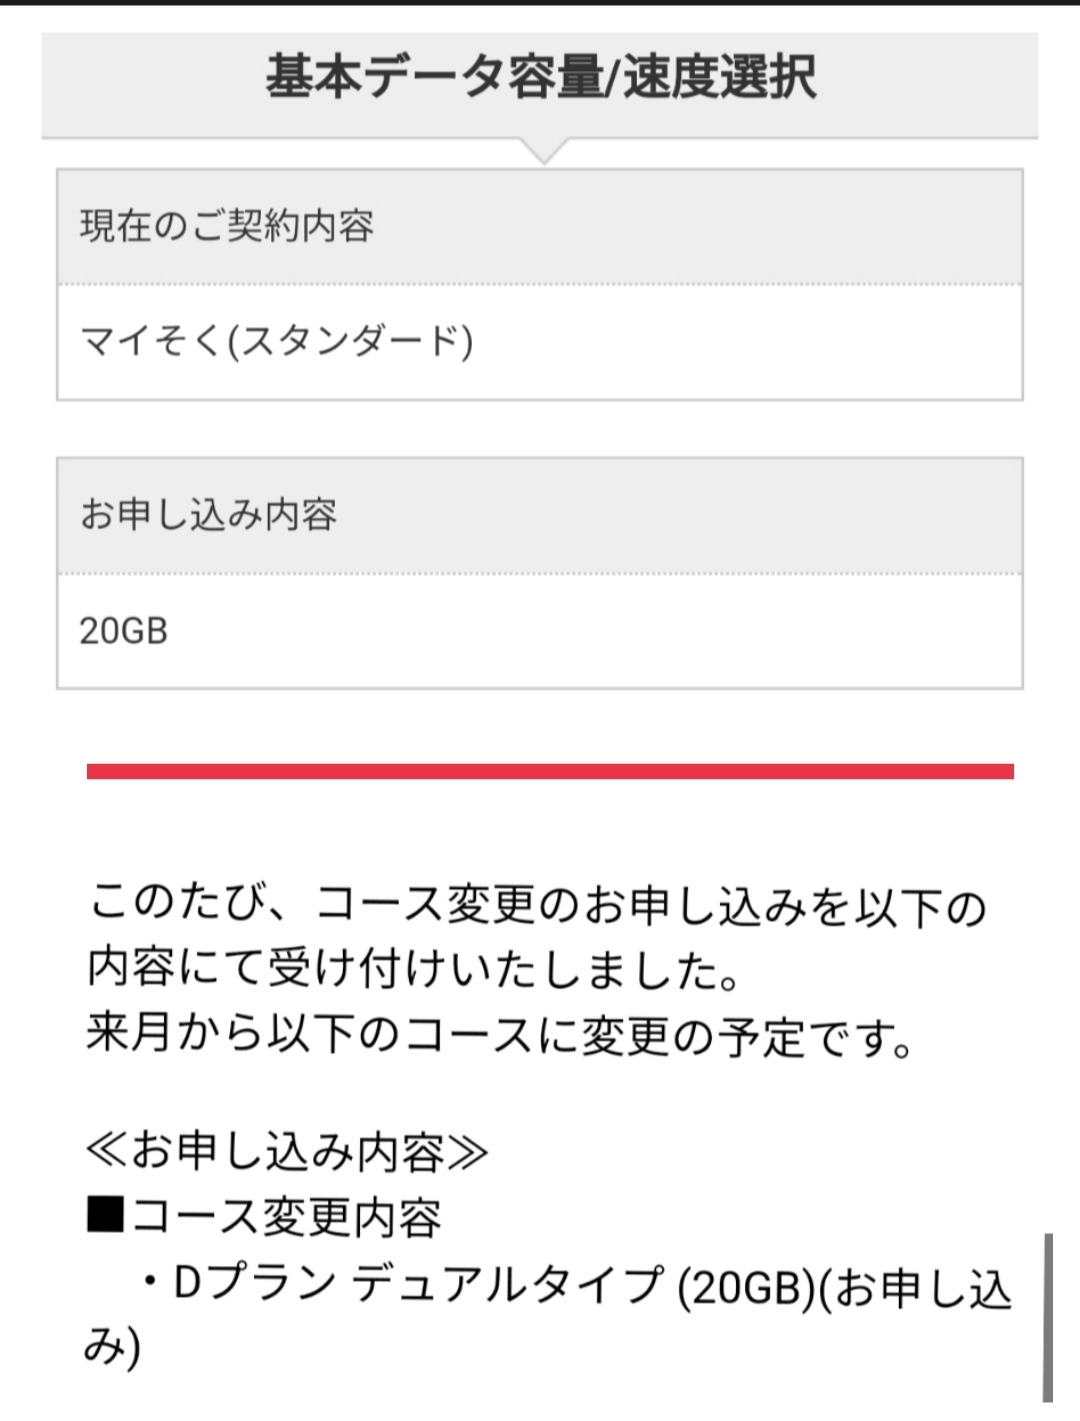Viewport: 1080px width, 1421px height.
Task: Click the コース変更内容 subheading text
Action: [286, 1217]
